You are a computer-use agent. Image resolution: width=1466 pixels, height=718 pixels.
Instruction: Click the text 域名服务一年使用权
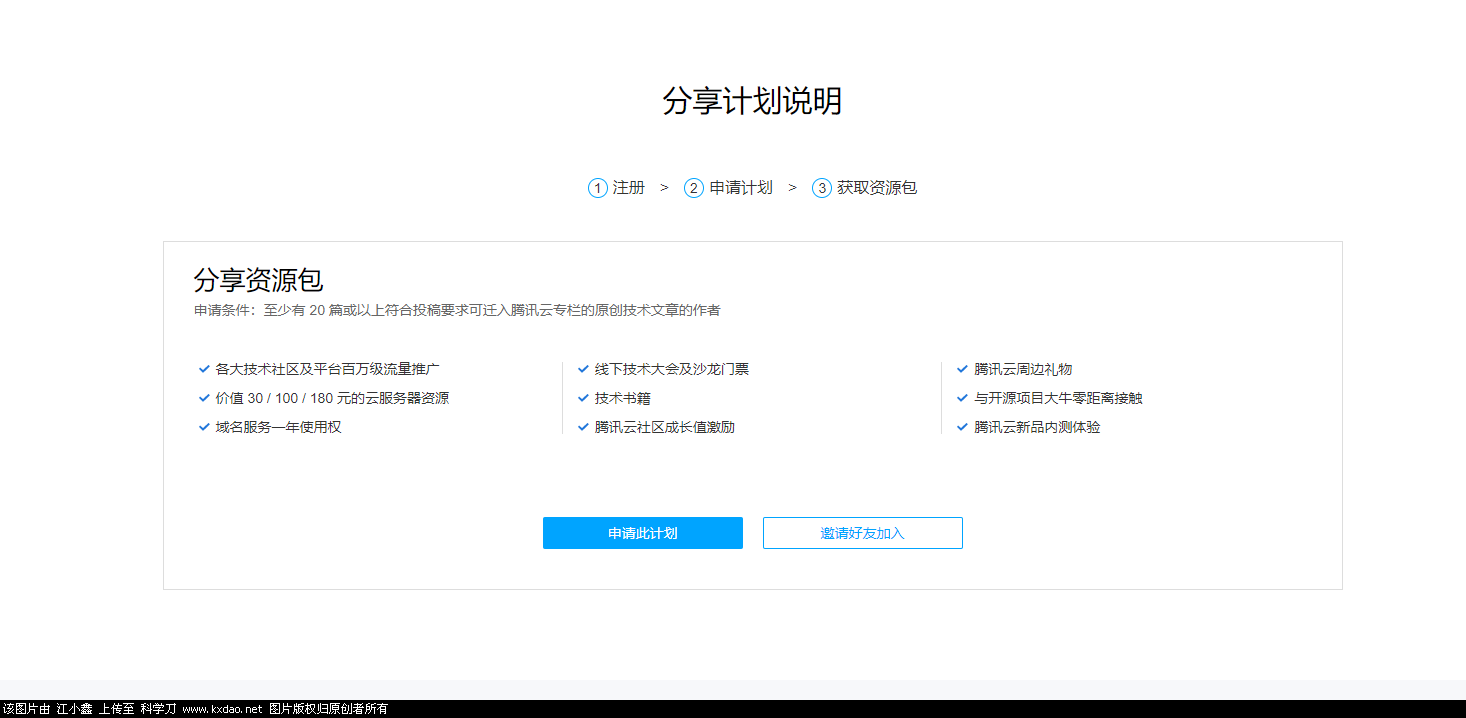click(278, 427)
